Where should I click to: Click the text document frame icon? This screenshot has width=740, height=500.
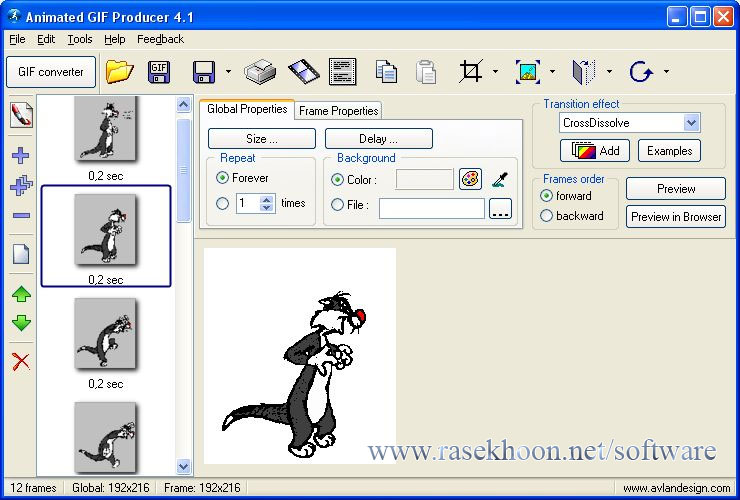point(343,72)
